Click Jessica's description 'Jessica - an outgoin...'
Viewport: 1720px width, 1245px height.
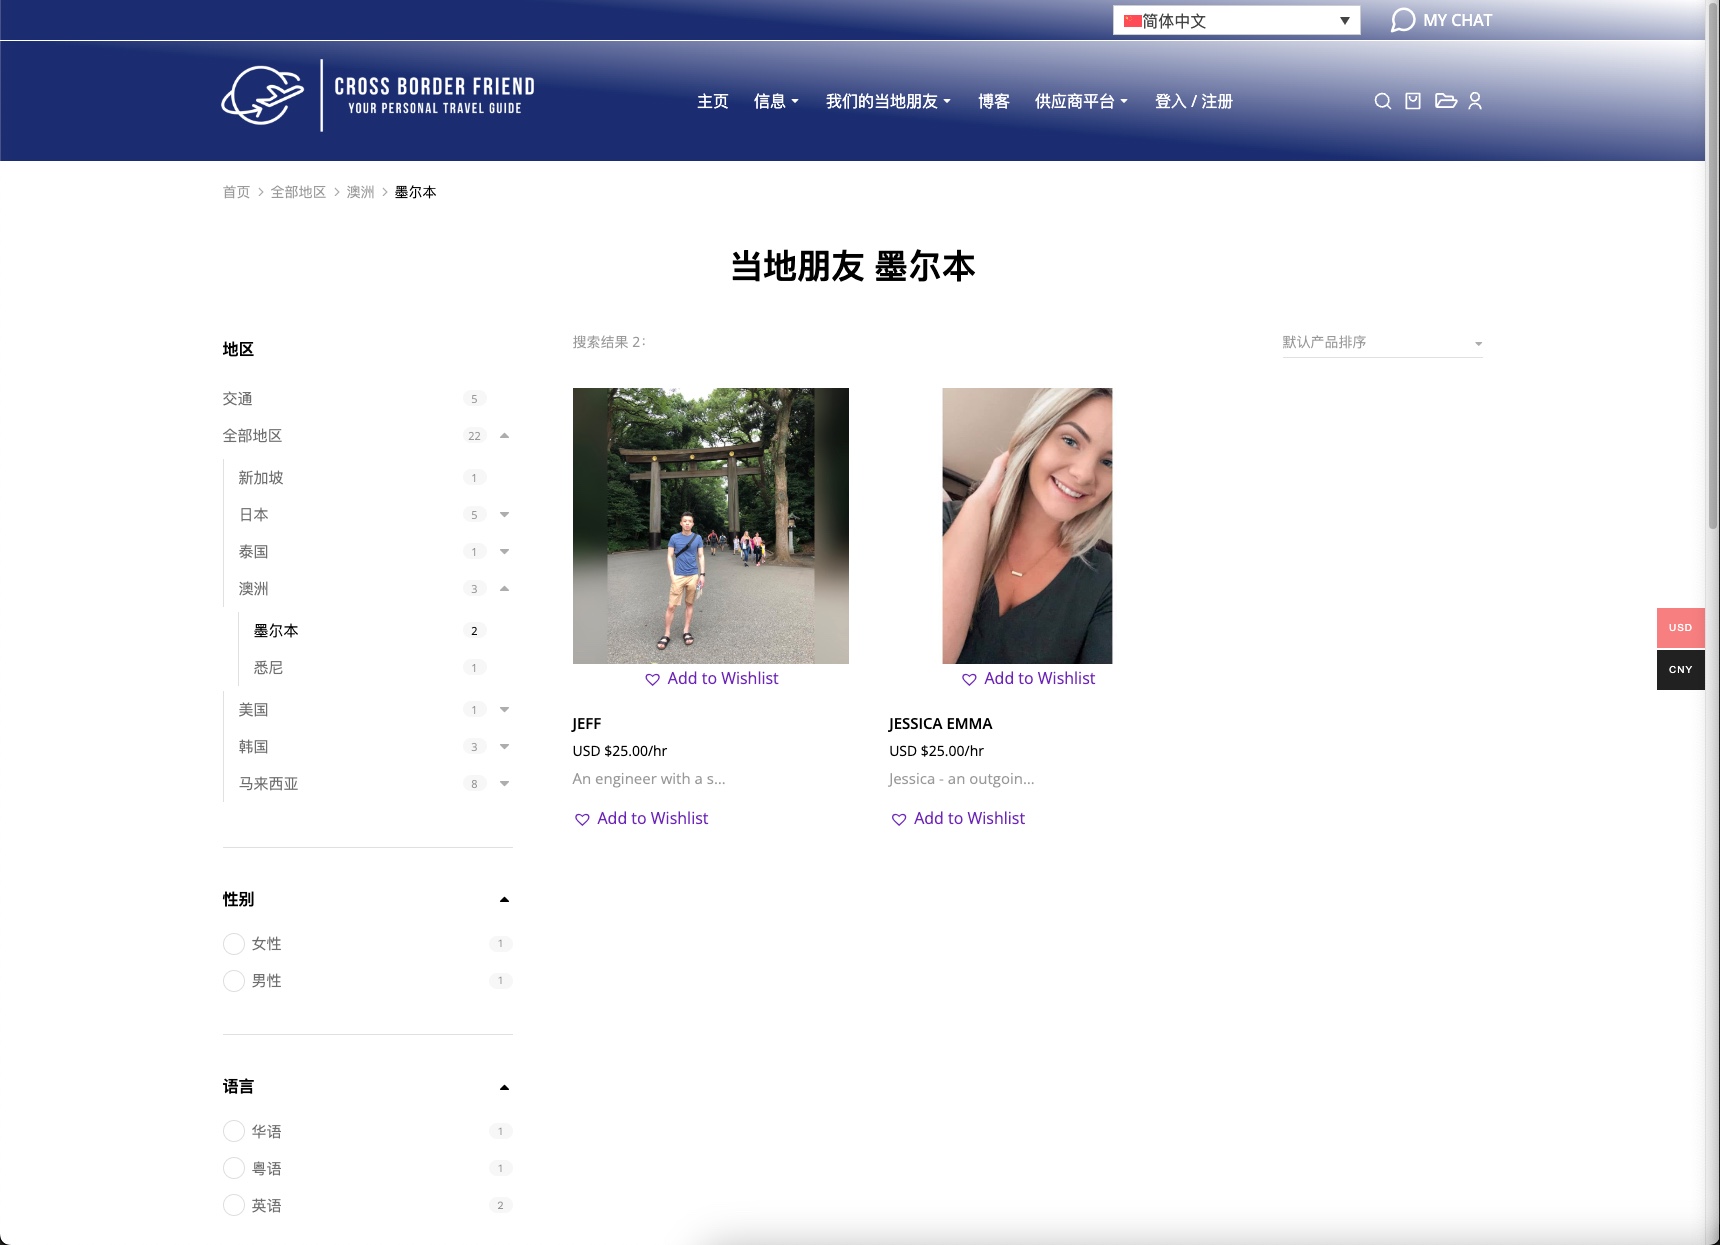click(x=962, y=779)
